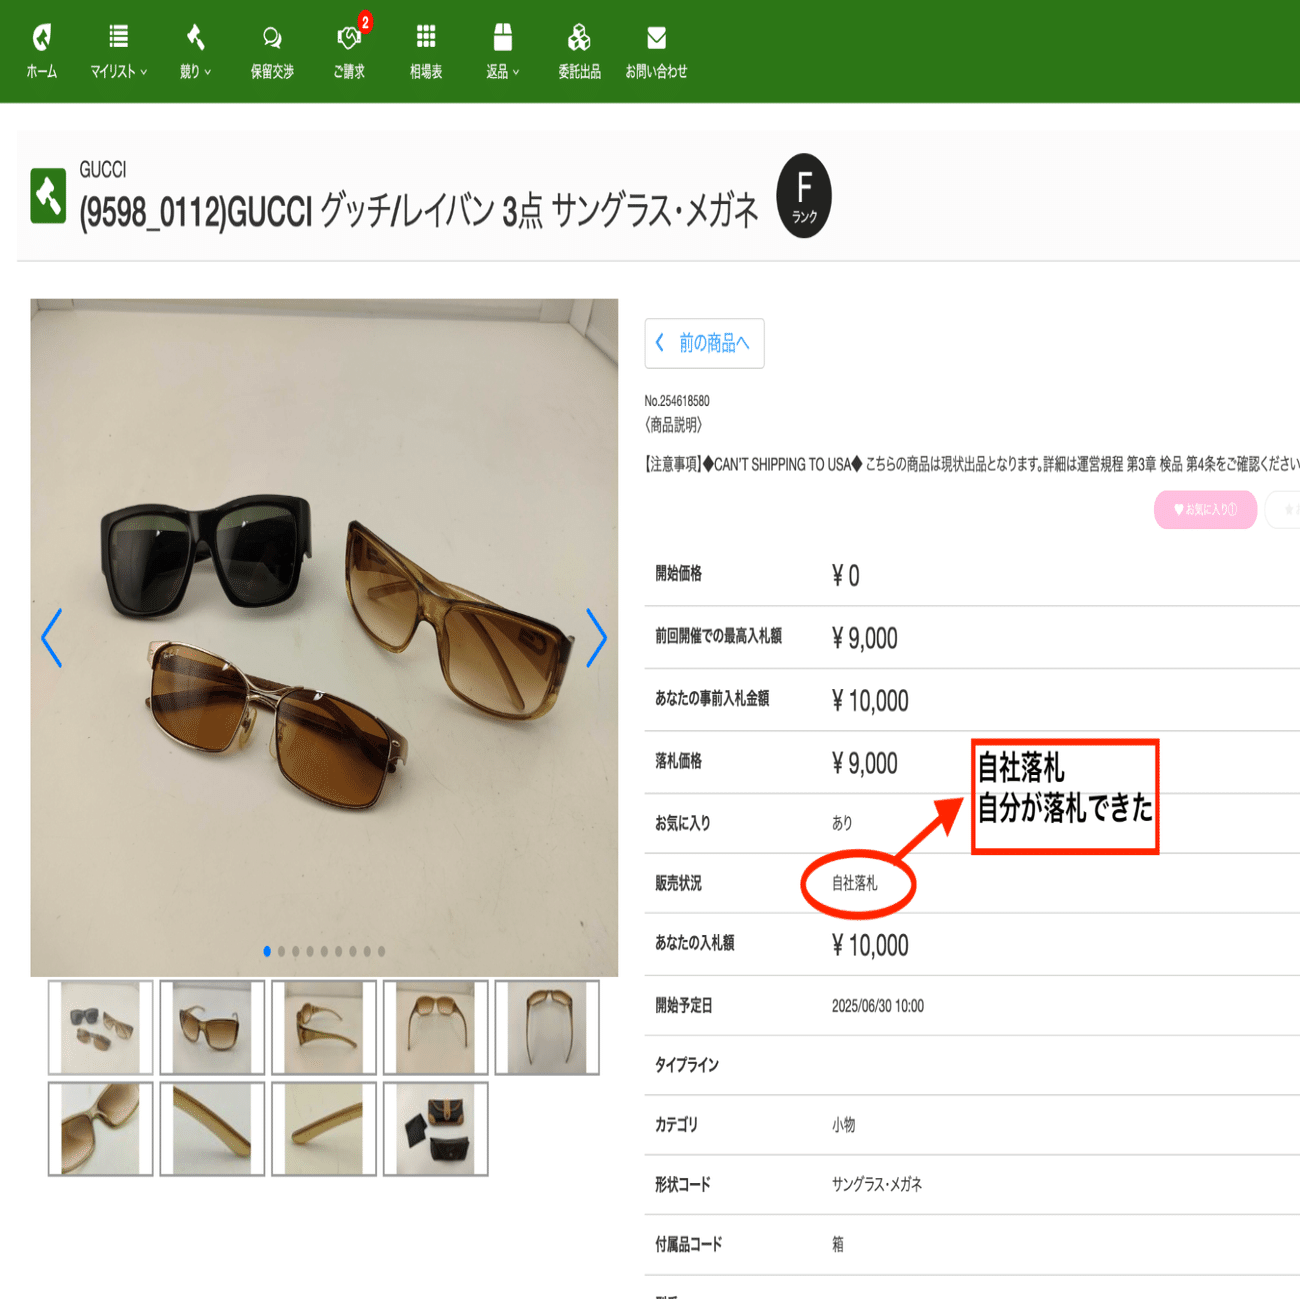The height and width of the screenshot is (1300, 1300).
Task: Click the 開始価格 value ¥ 0
Action: pyautogui.click(x=846, y=575)
